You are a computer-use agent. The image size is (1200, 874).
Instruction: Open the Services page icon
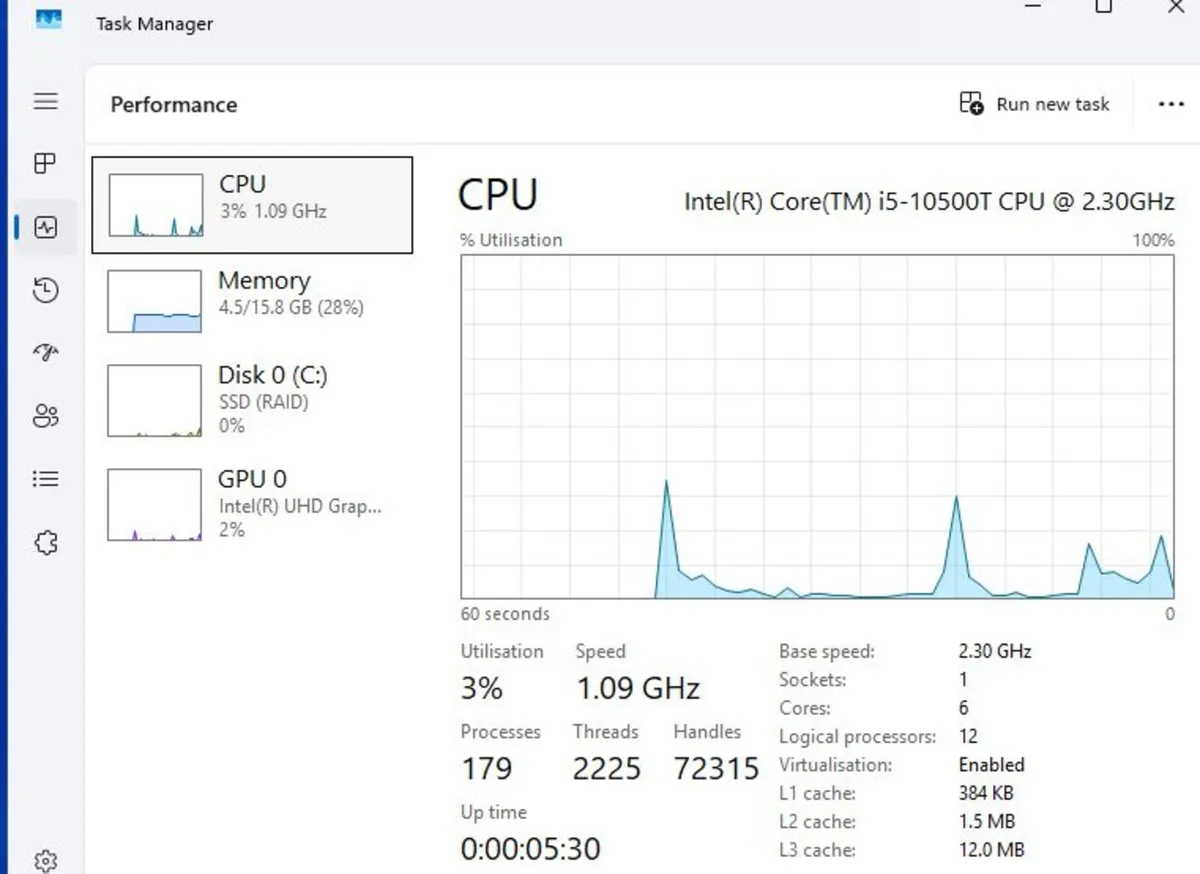click(45, 541)
